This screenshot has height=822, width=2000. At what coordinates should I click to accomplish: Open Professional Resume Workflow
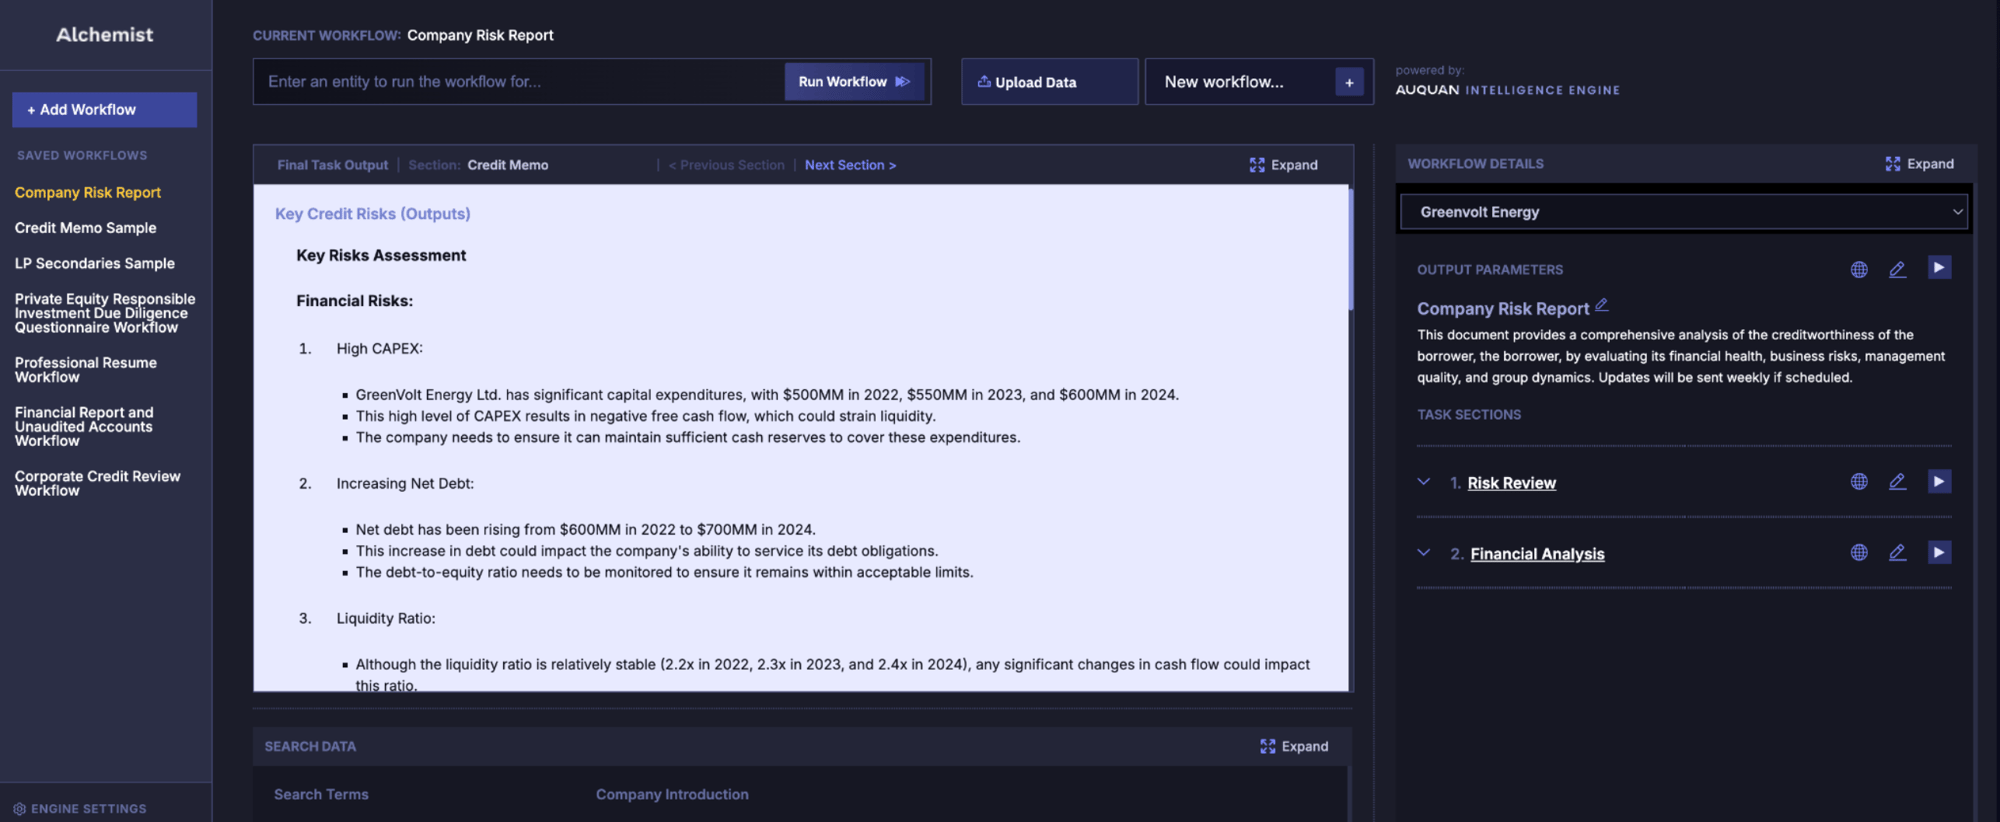pos(86,370)
